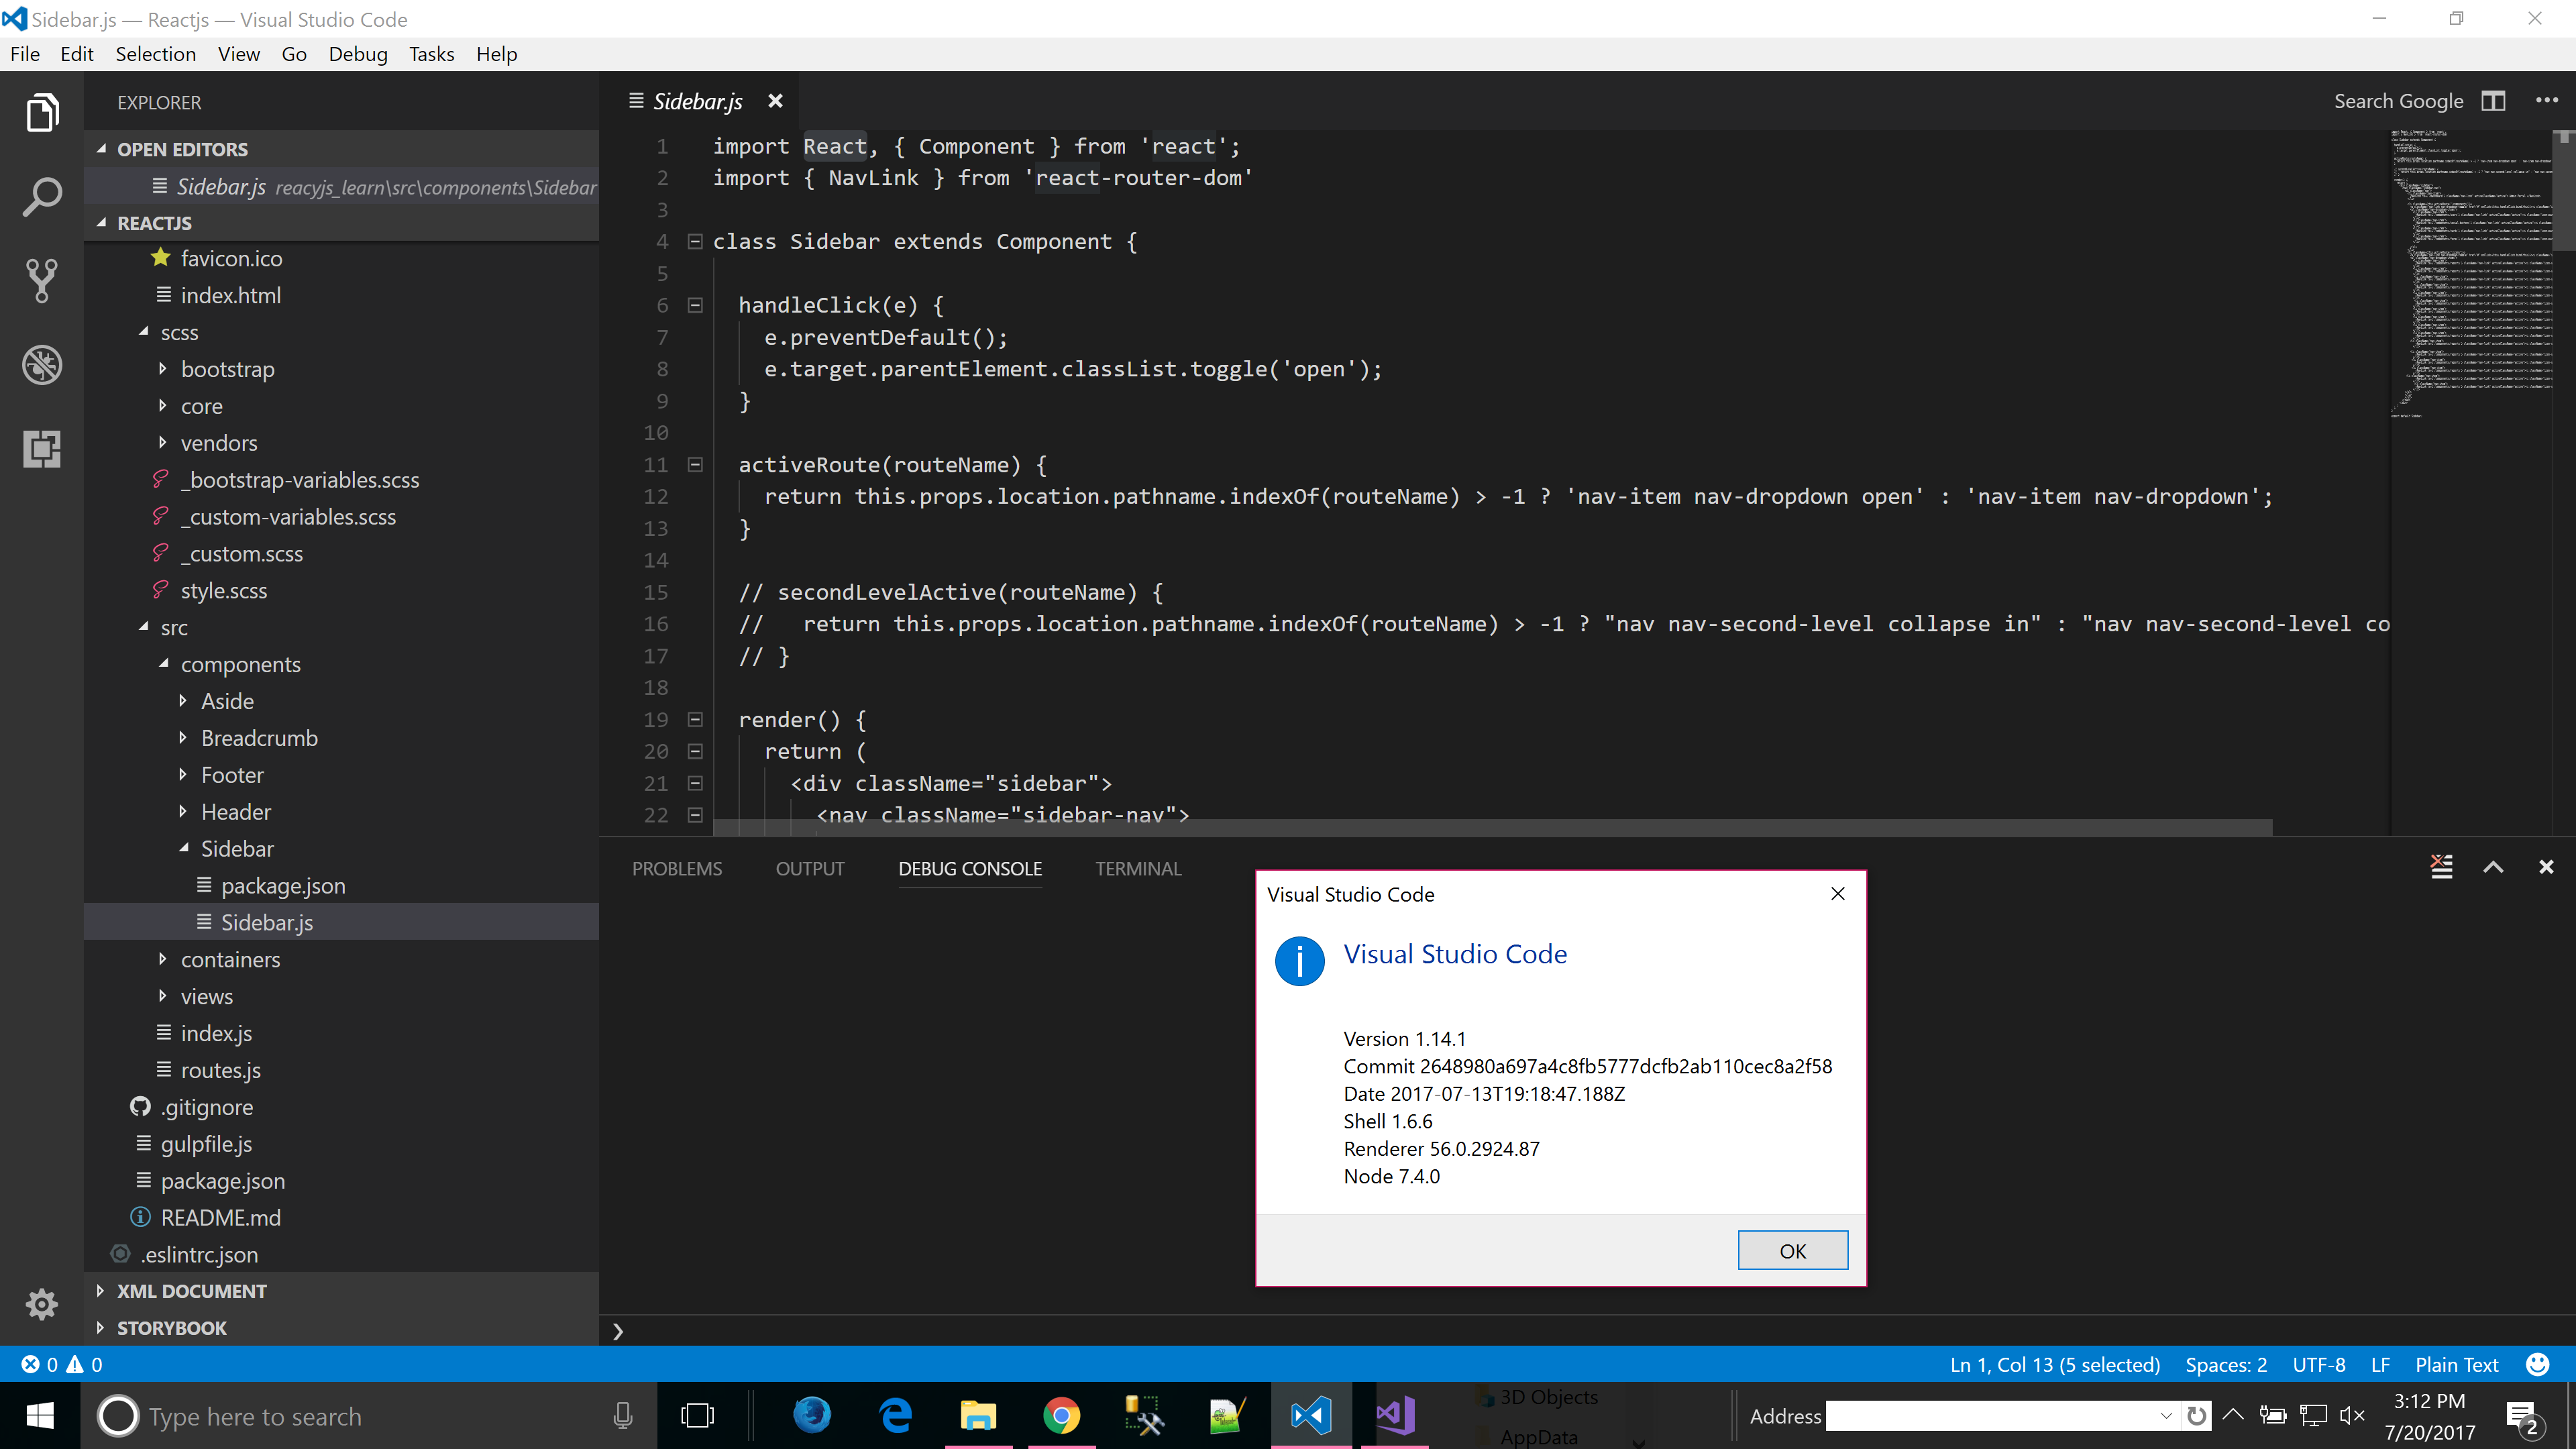
Task: Switch to the TERMINAL tab
Action: (1138, 868)
